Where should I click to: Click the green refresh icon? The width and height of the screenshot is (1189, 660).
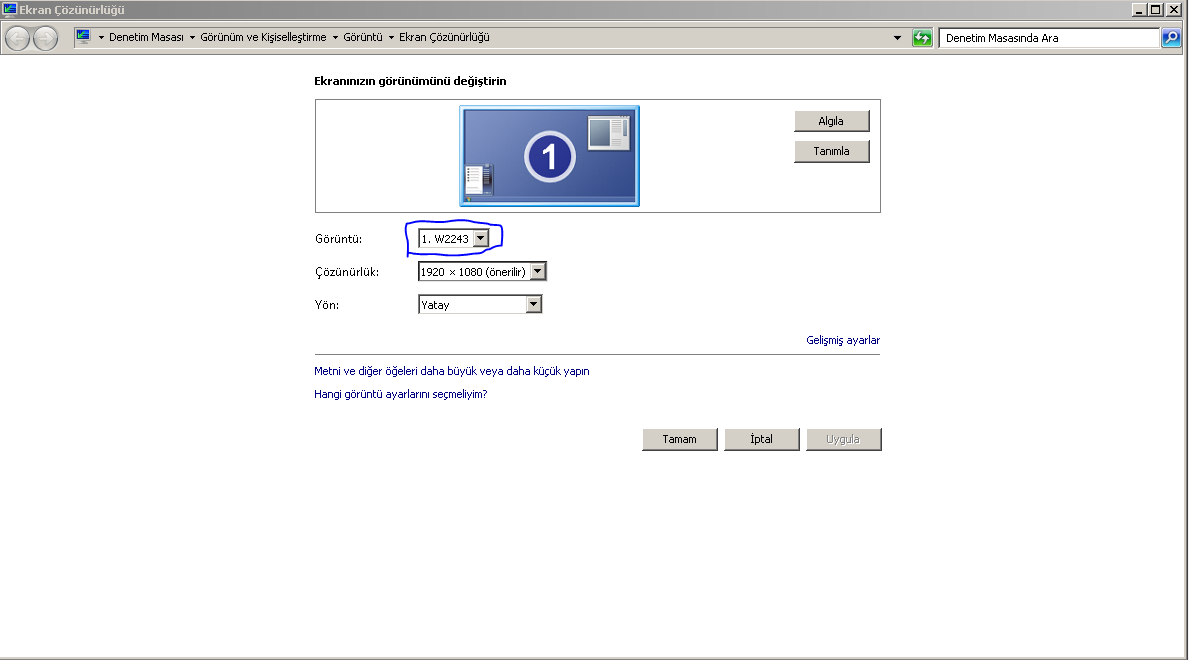tap(922, 38)
